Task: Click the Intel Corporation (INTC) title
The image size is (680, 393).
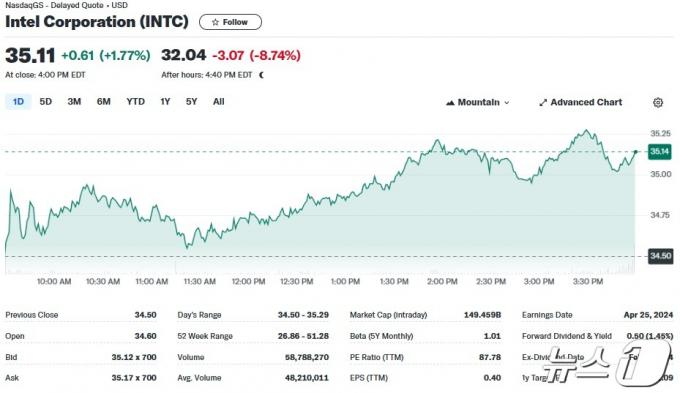Action: (x=97, y=22)
